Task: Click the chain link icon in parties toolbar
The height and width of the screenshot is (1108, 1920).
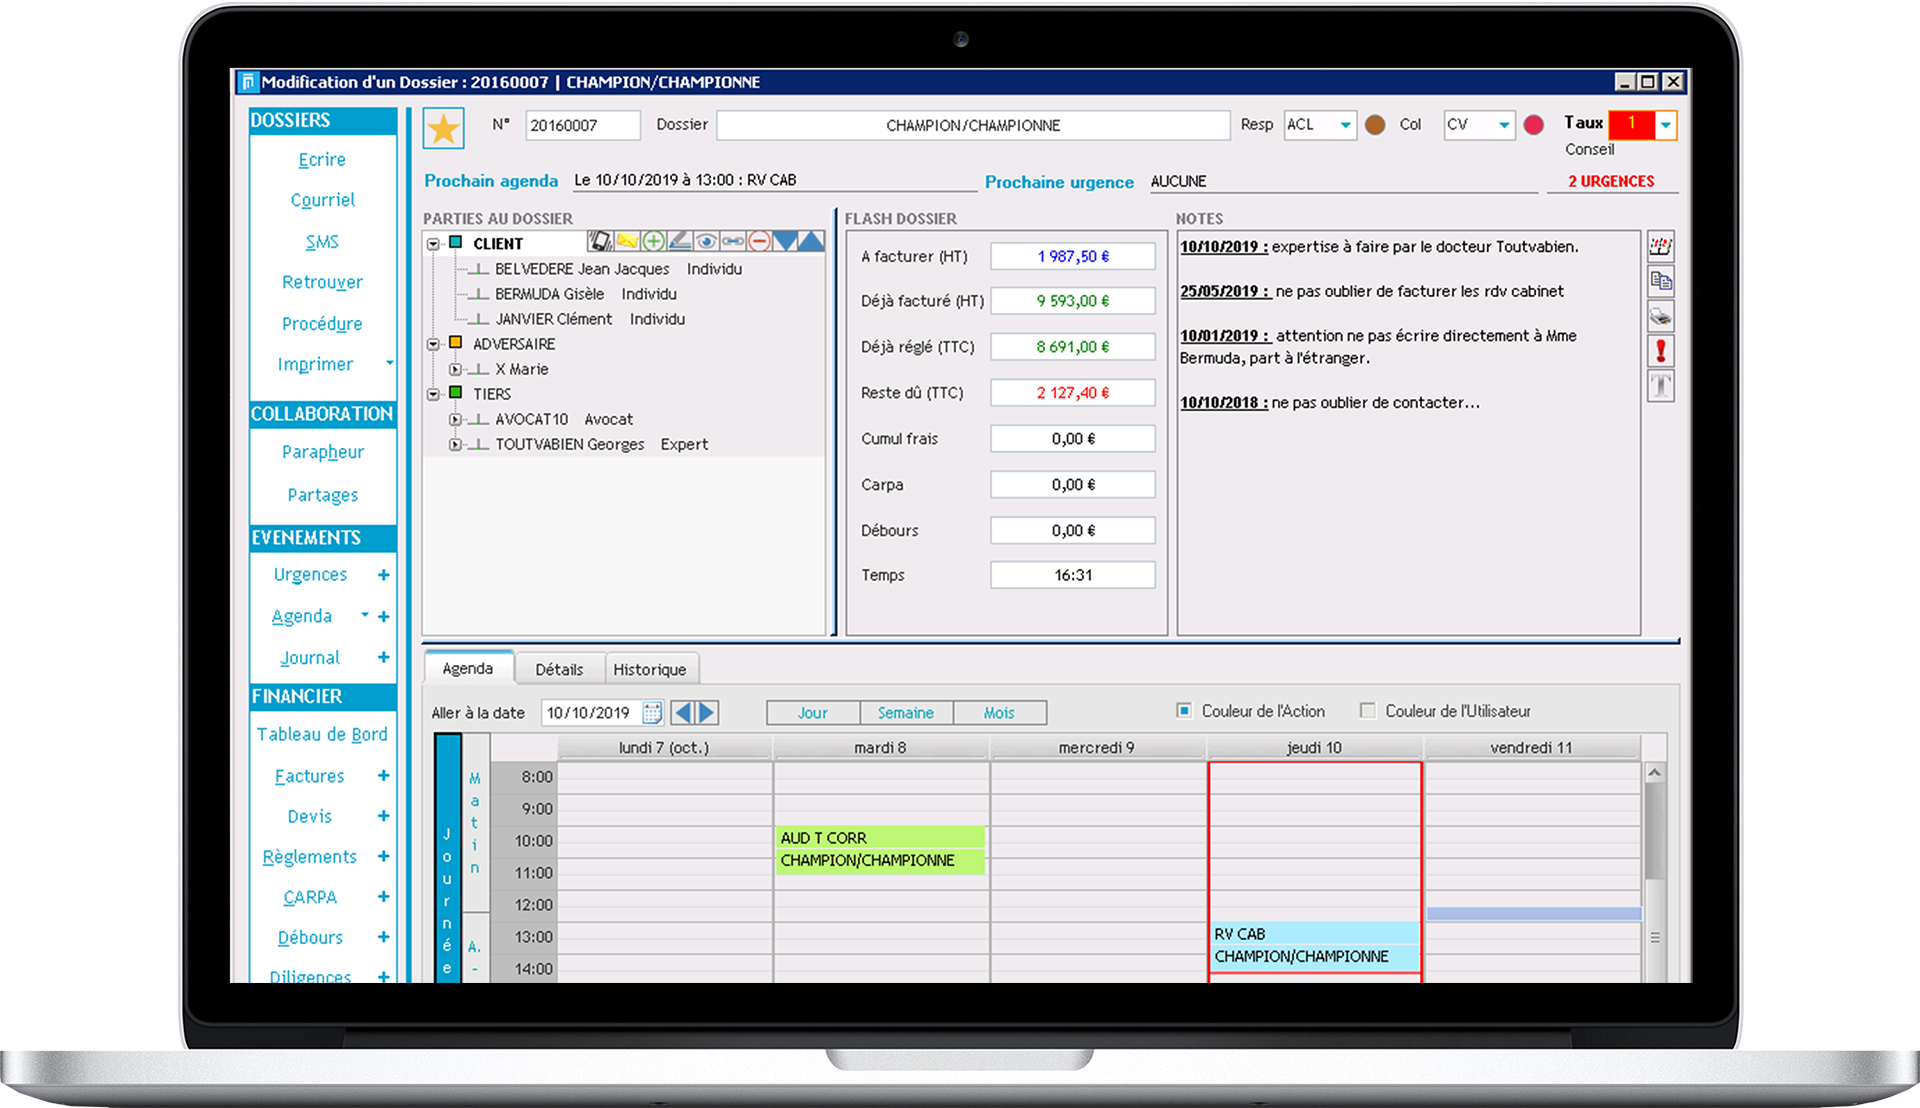Action: pyautogui.click(x=733, y=241)
